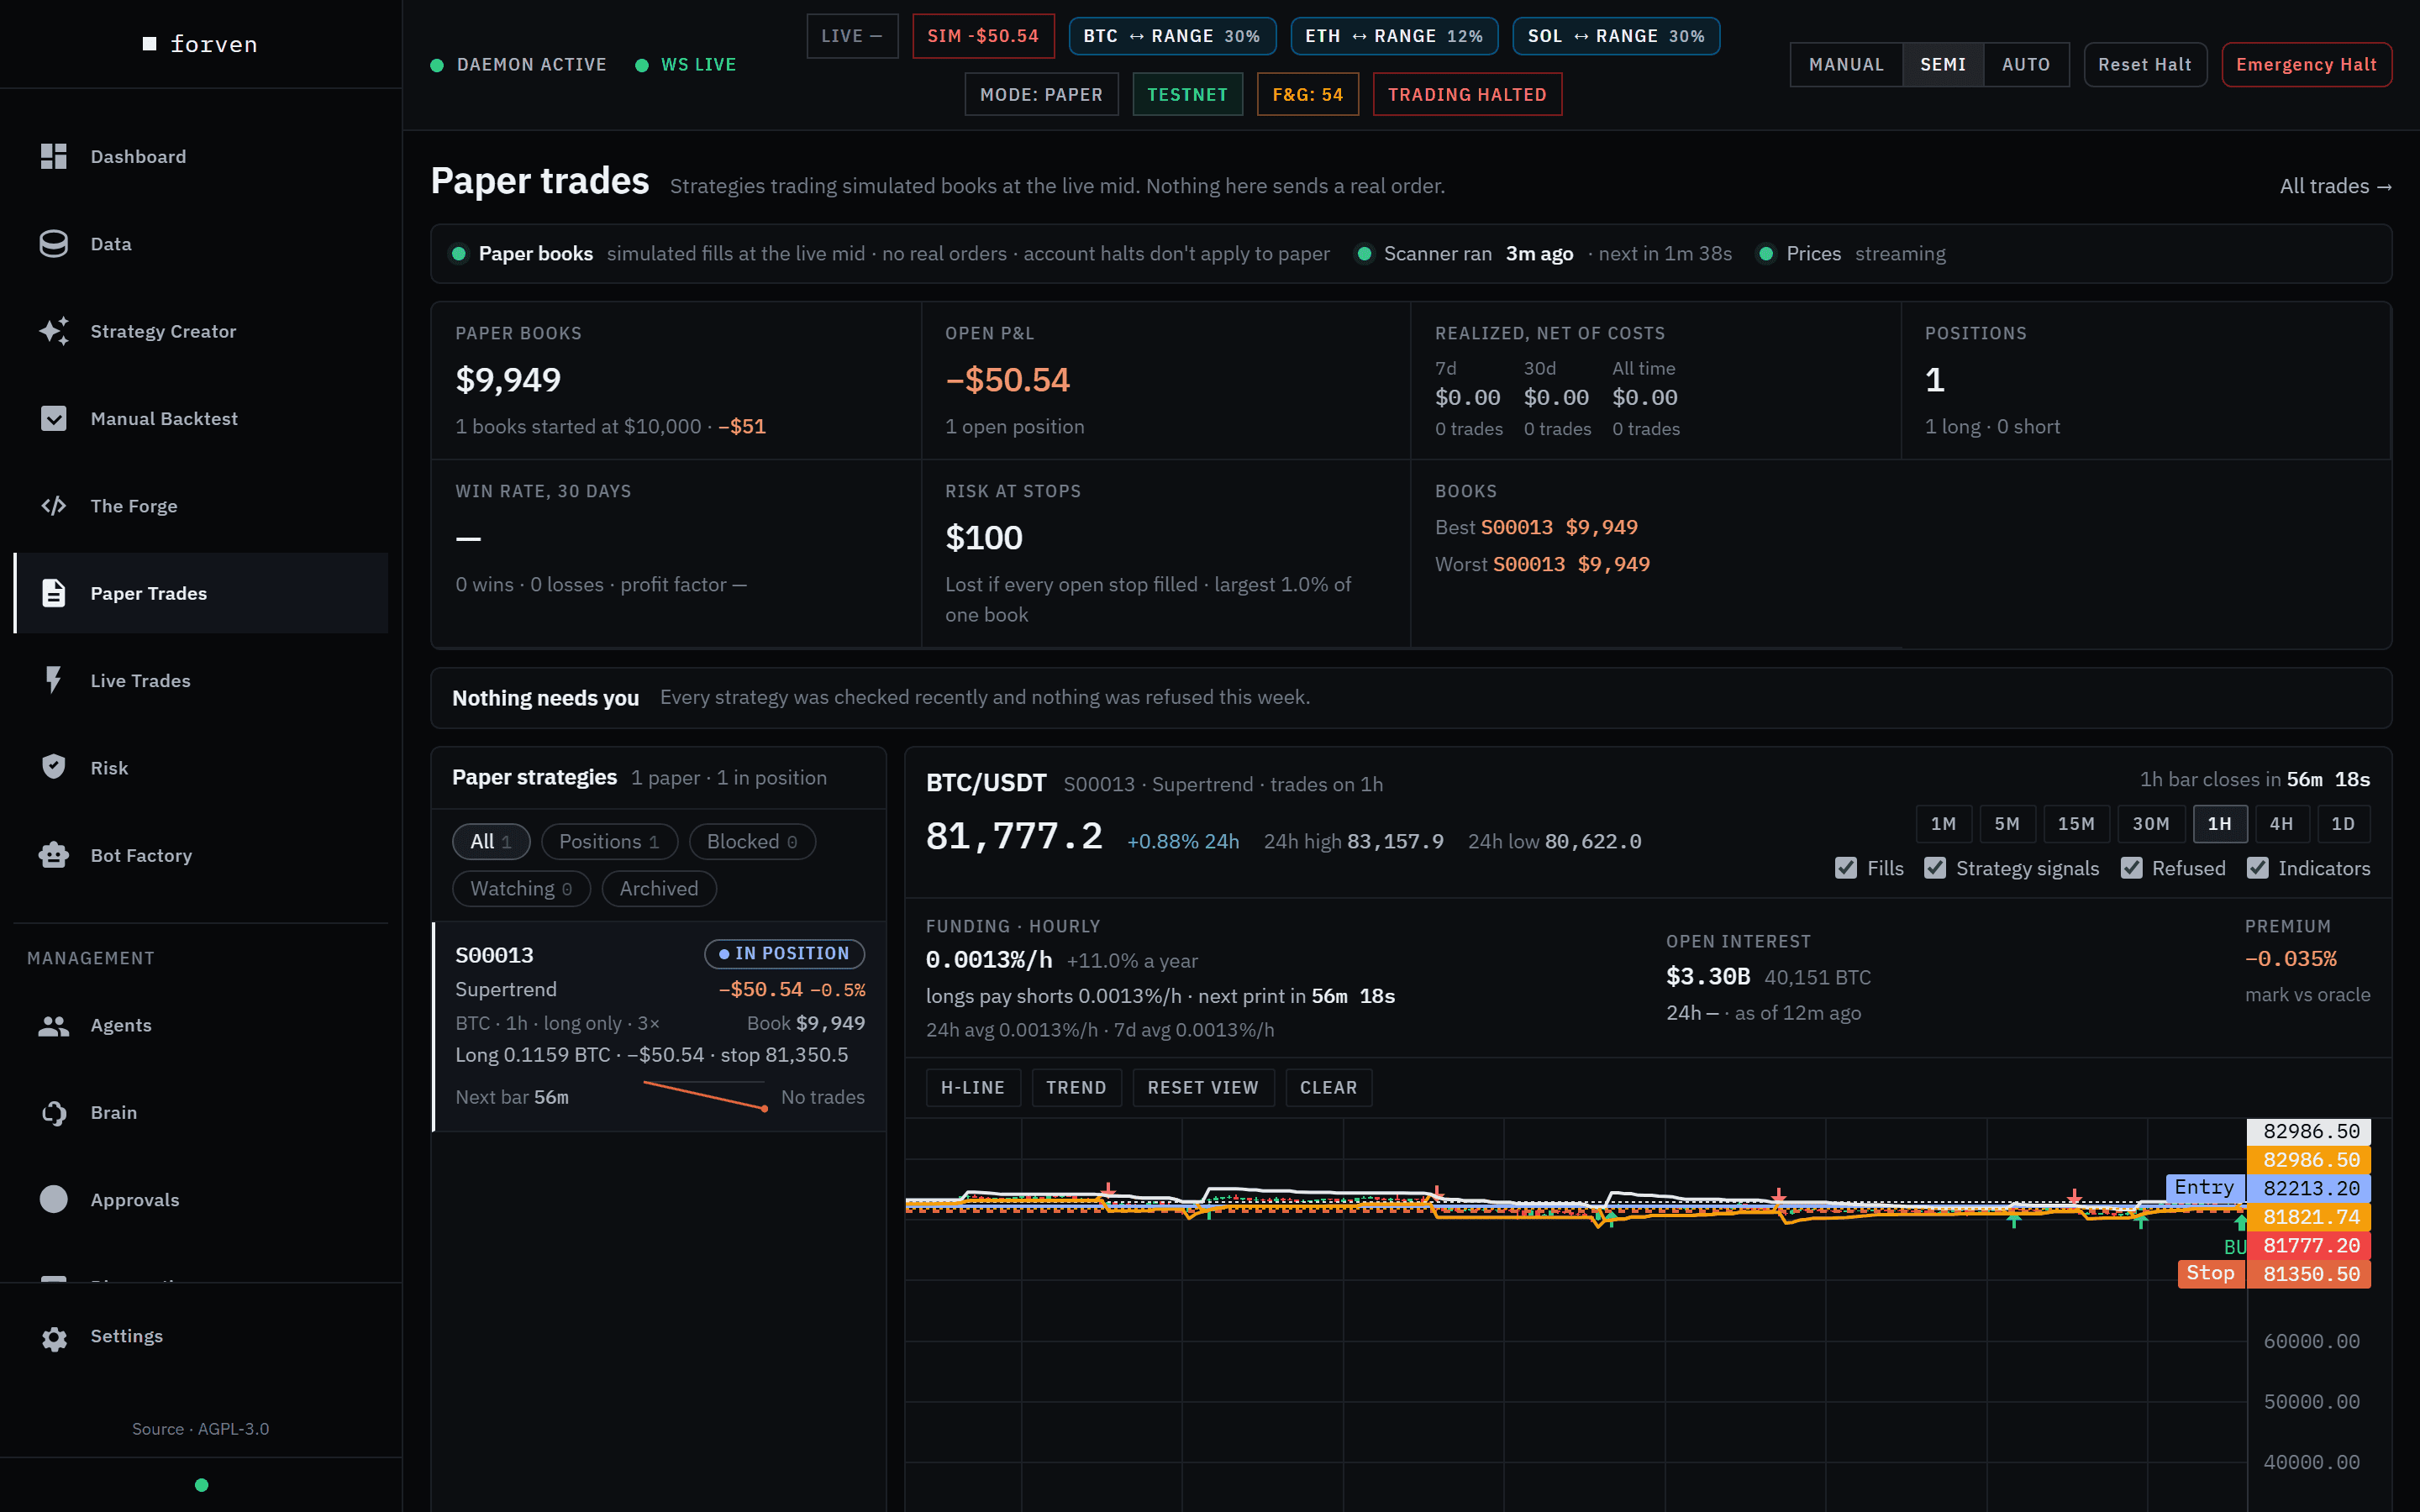This screenshot has height=1512, width=2420.
Task: Click the TREND drawing button
Action: [1076, 1088]
